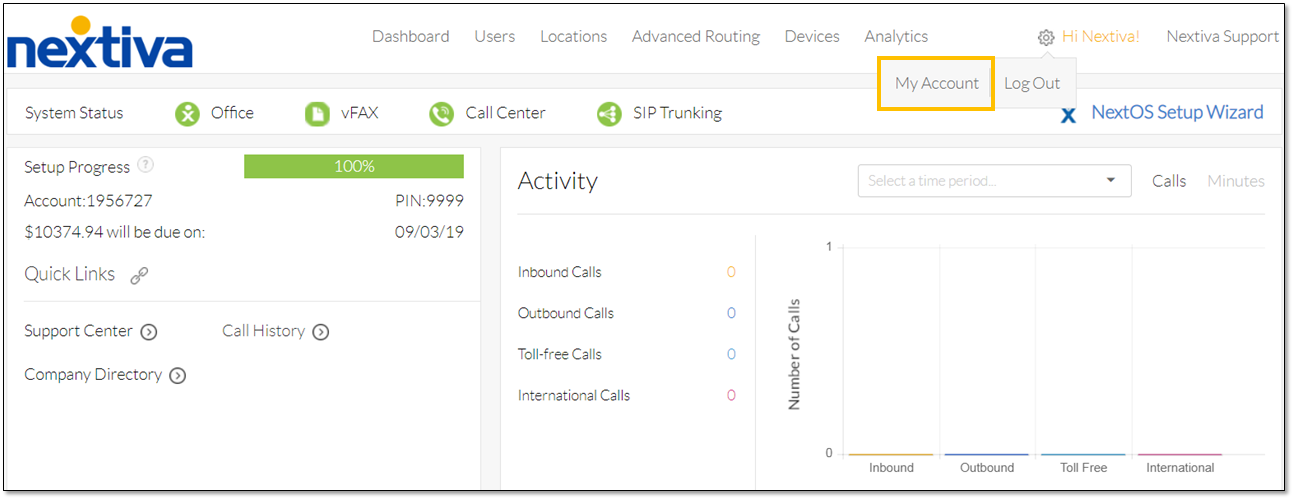Viewport: 1294px width, 500px height.
Task: Open the Select a time period dropdown
Action: pyautogui.click(x=994, y=181)
